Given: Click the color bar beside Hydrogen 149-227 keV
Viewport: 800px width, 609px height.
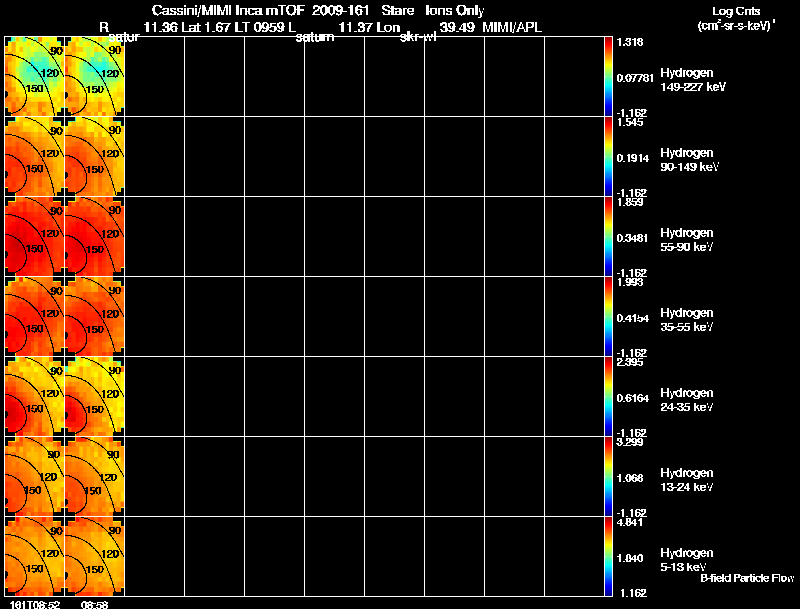Looking at the screenshot, I should (608, 77).
